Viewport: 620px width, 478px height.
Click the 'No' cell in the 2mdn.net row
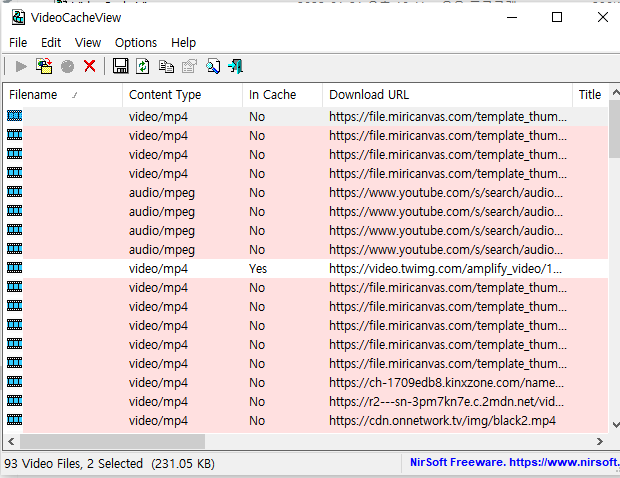pyautogui.click(x=257, y=401)
